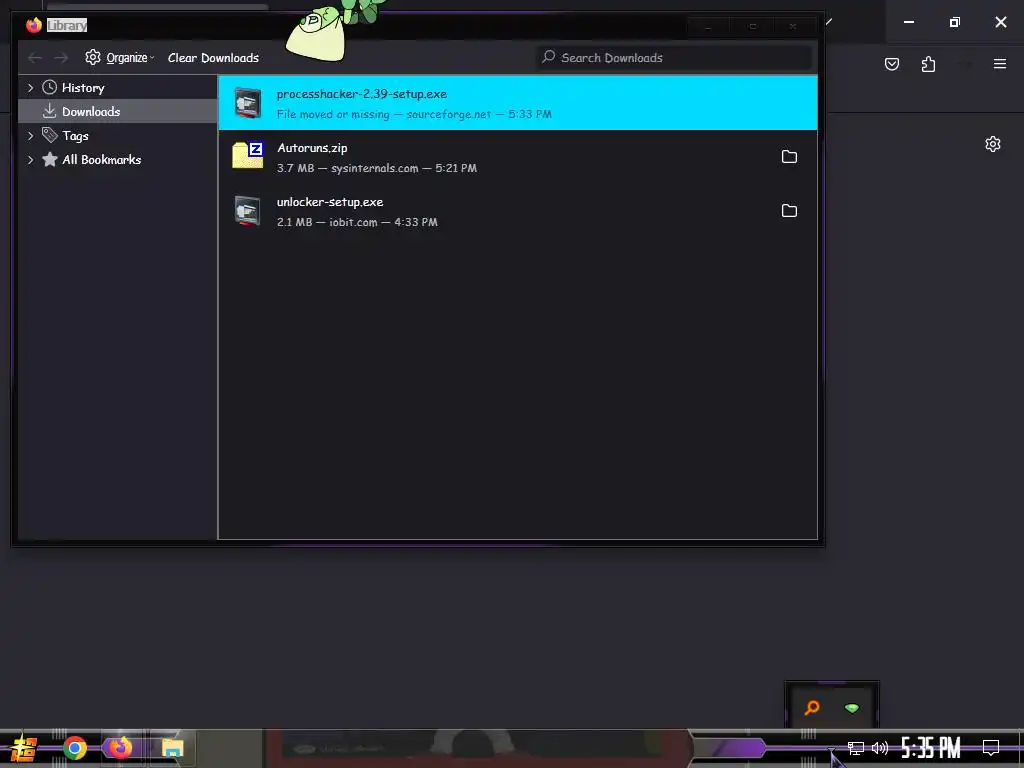Click the Autoruns.zip archive icon
This screenshot has width=1024, height=768.
click(248, 155)
